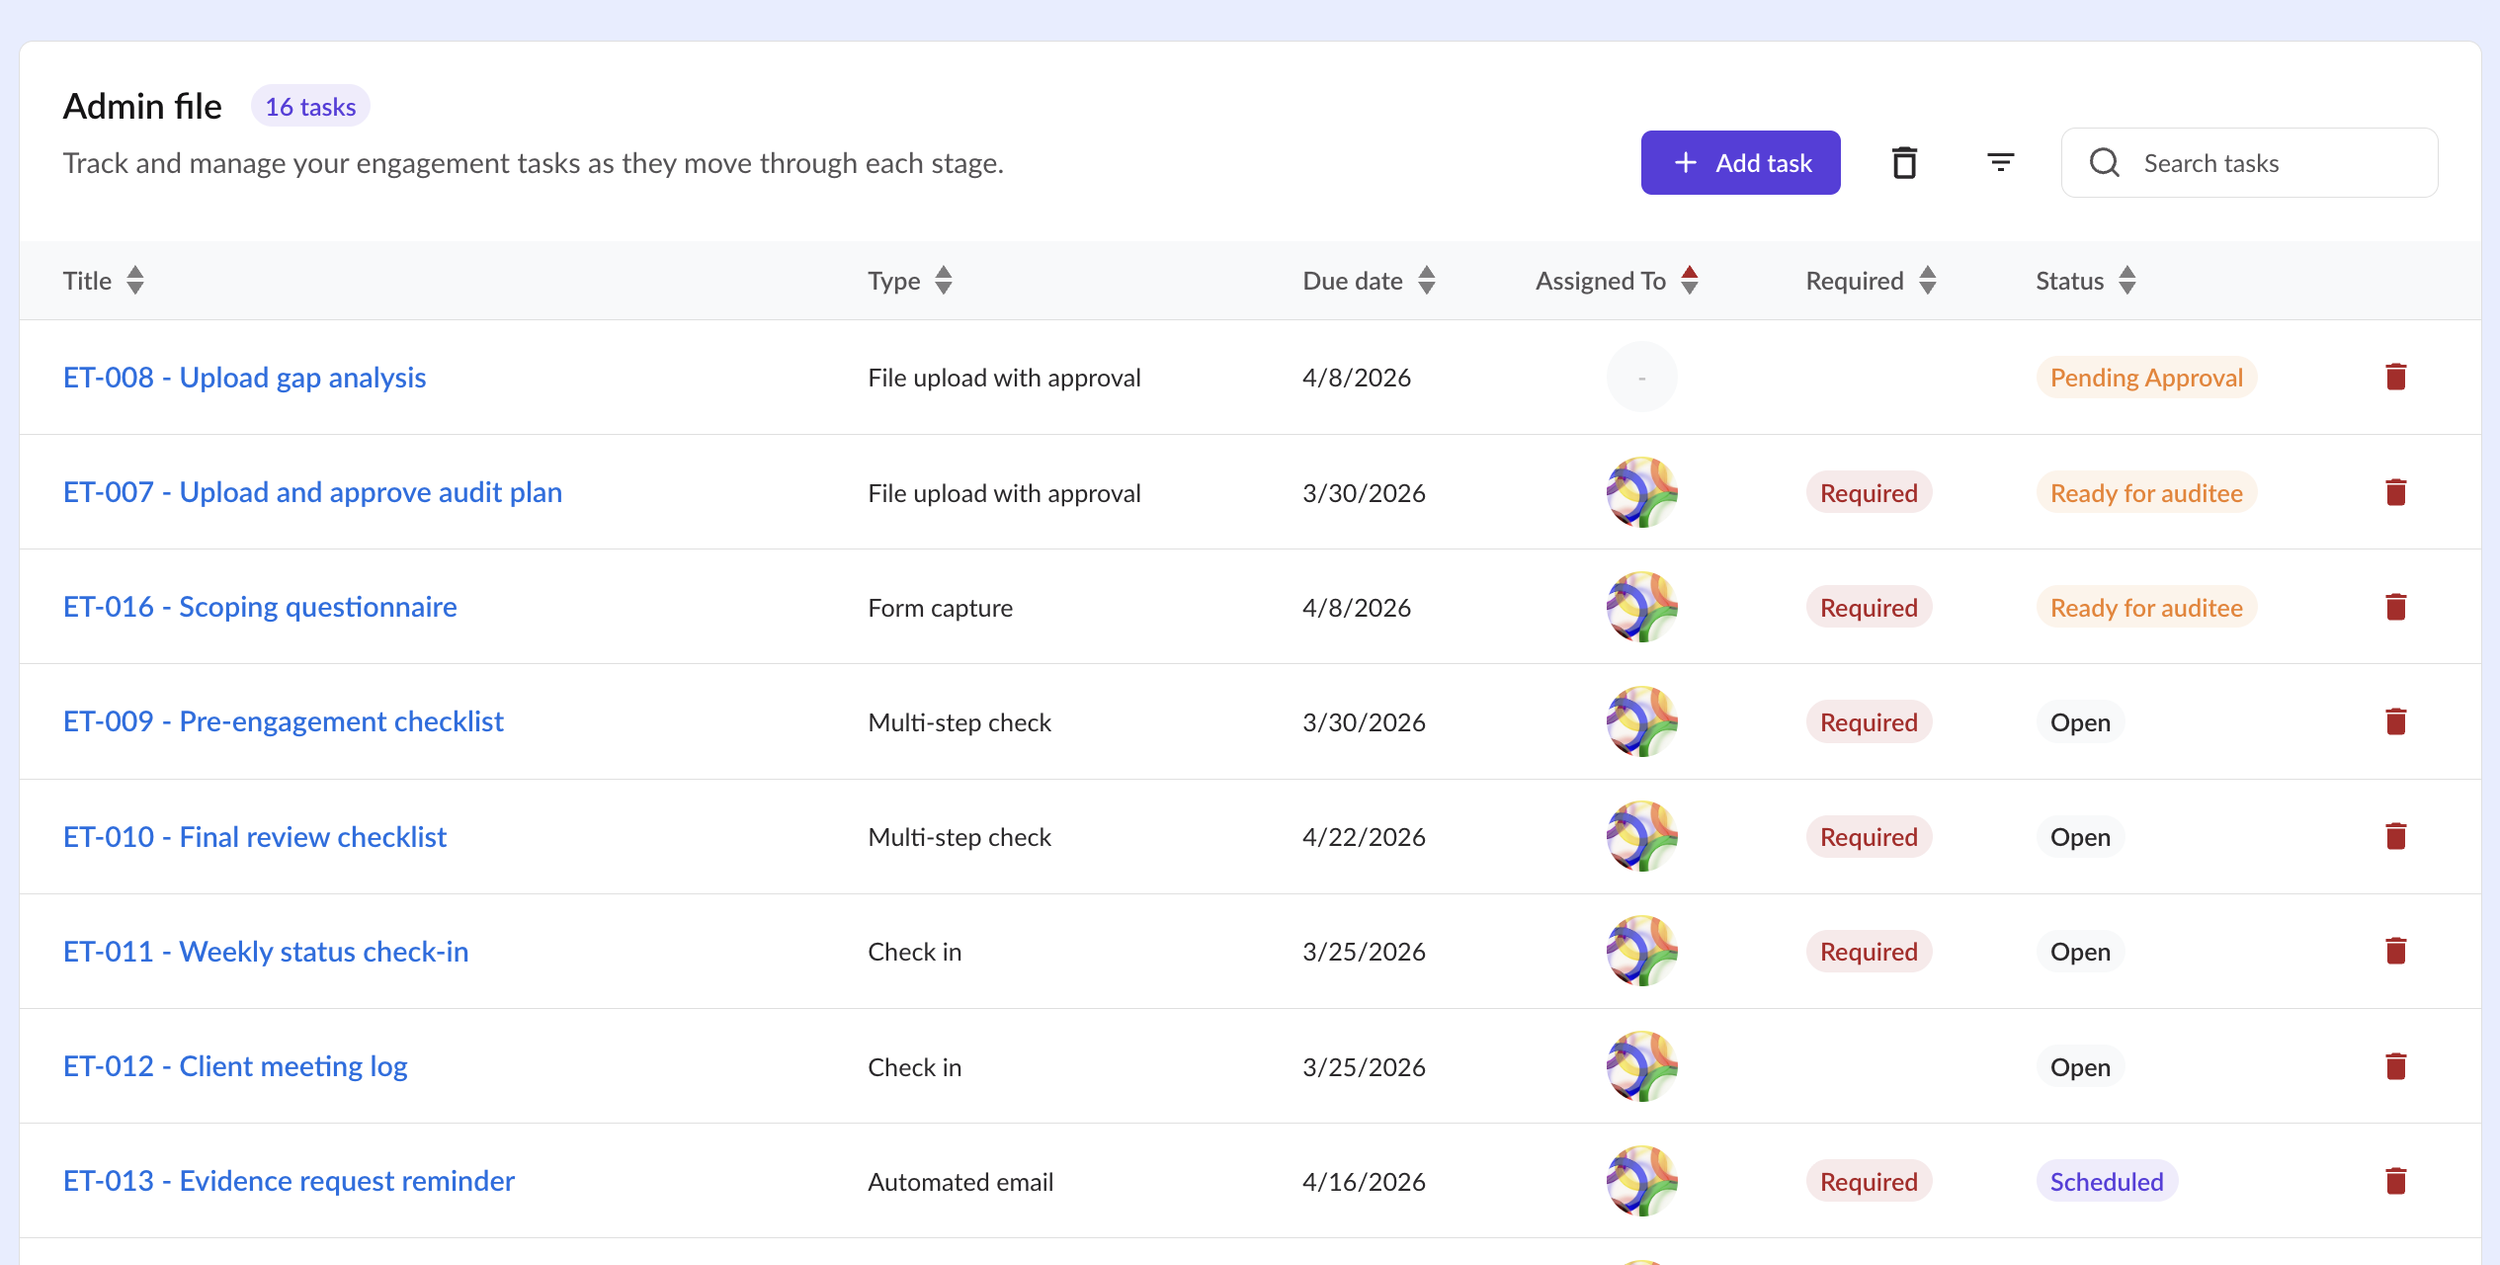Delete the ET-016 Scoping questionnaire task

pyautogui.click(x=2395, y=607)
